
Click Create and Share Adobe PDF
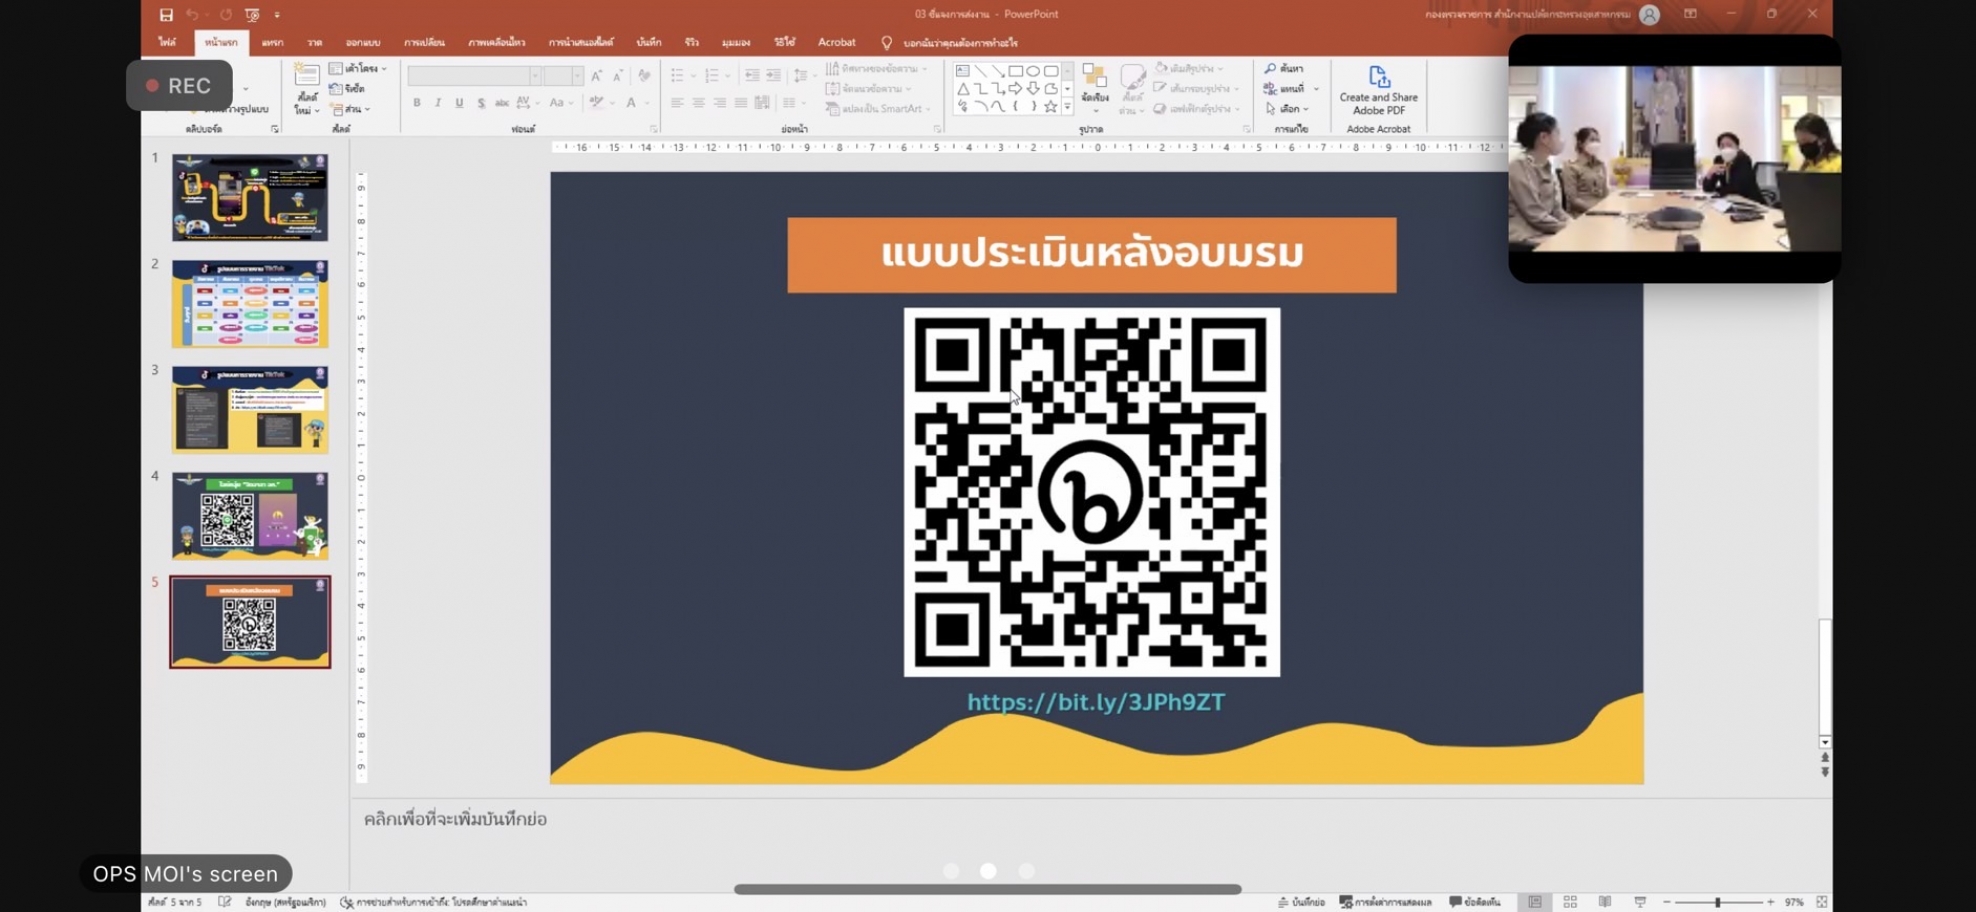(x=1378, y=90)
